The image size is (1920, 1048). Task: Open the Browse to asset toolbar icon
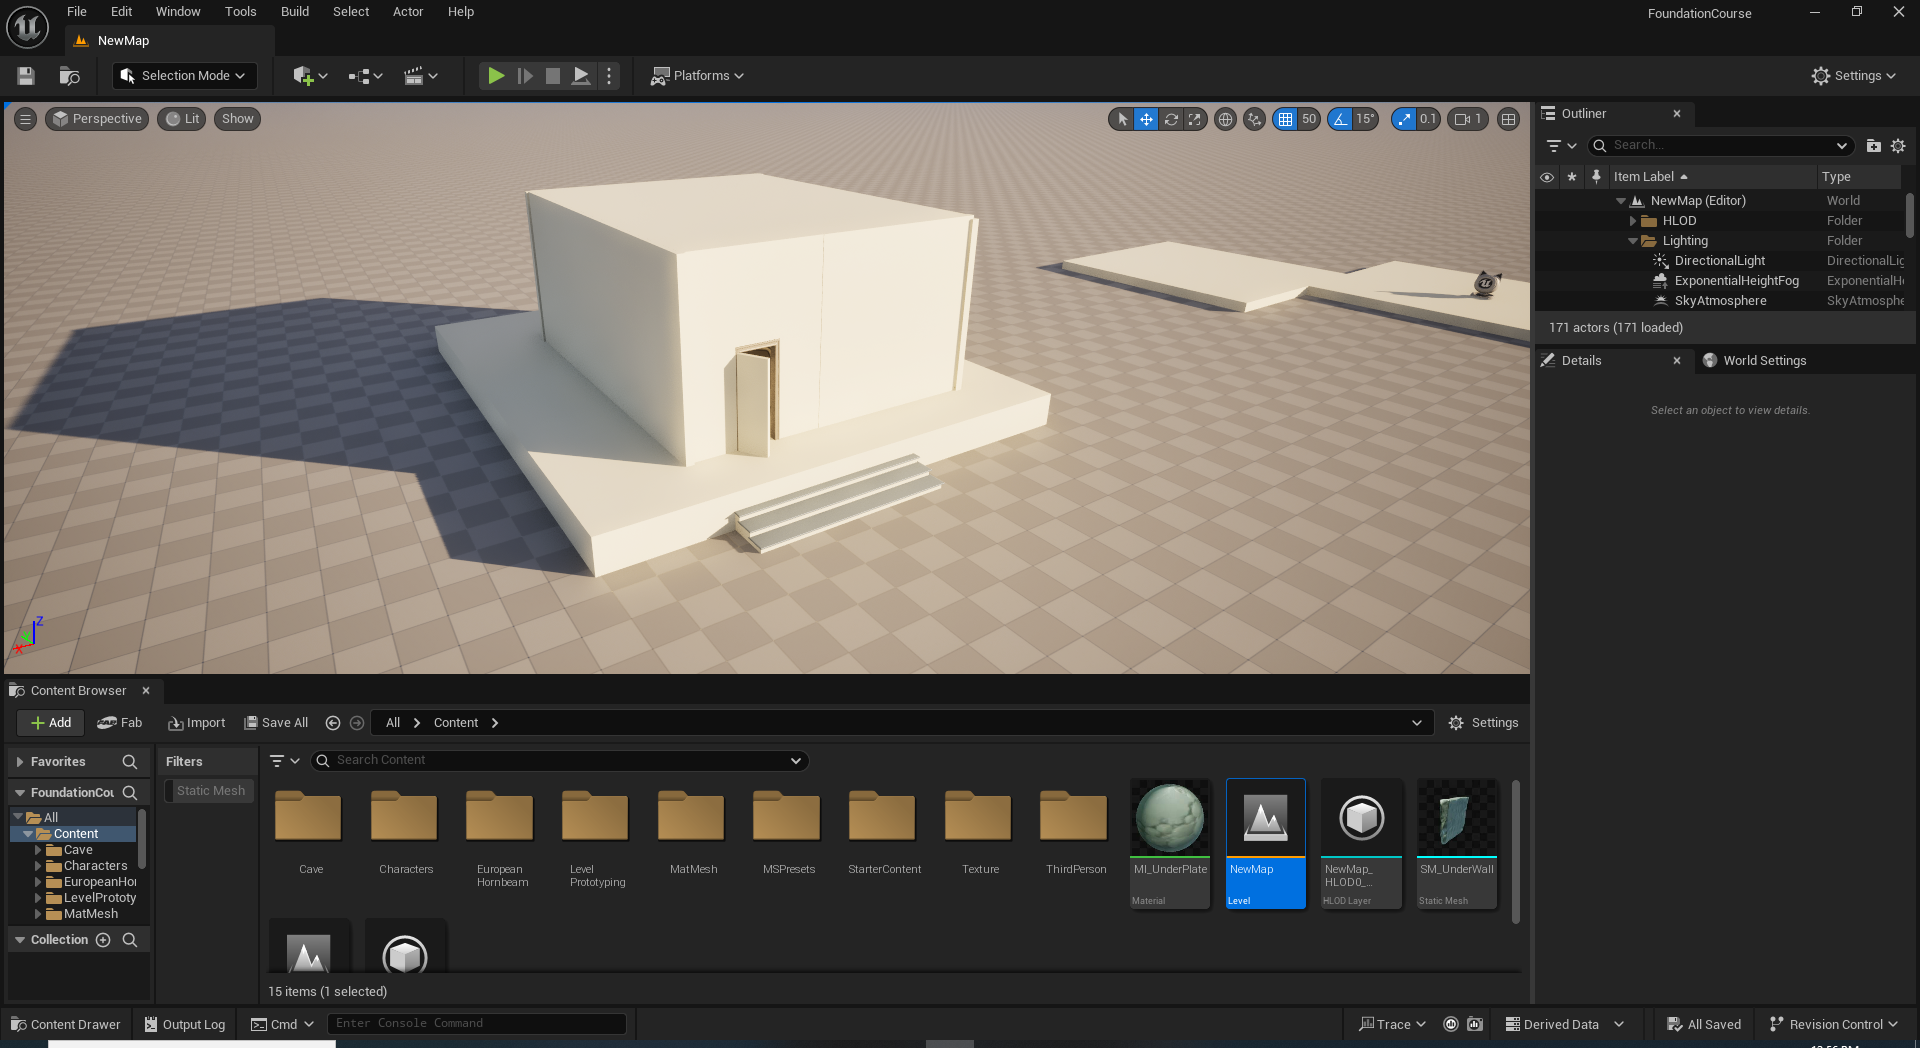[x=69, y=76]
